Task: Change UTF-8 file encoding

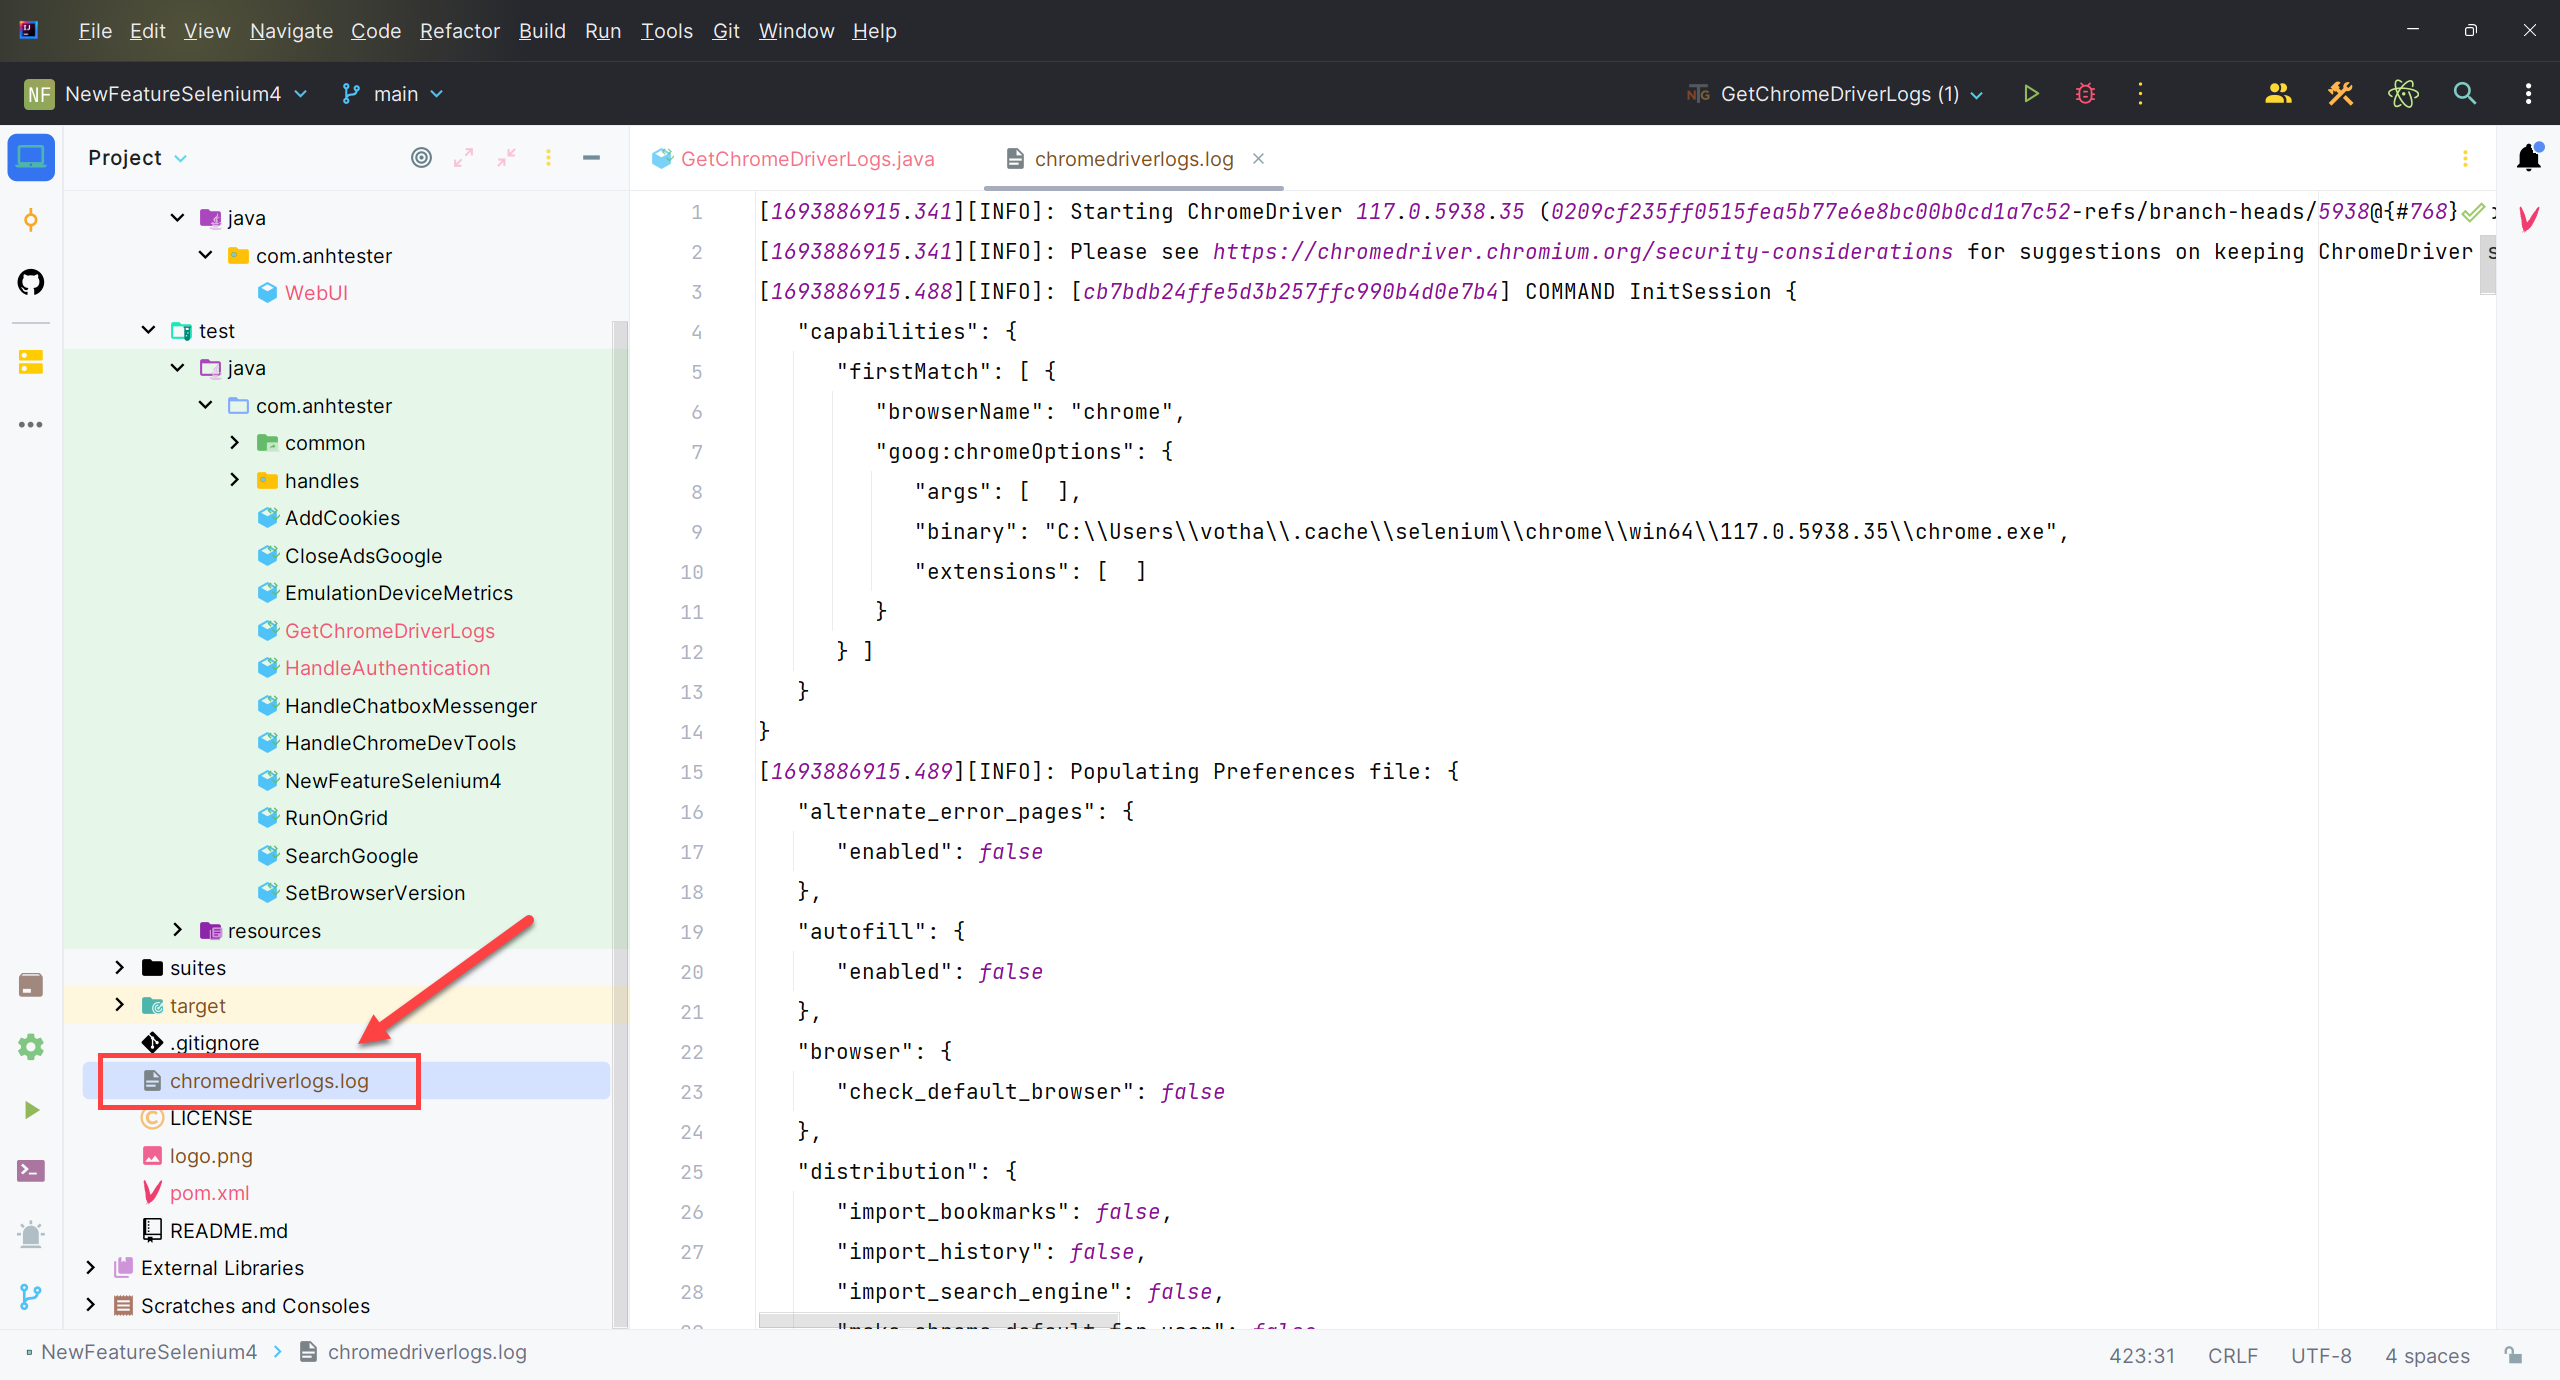Action: [2321, 1356]
